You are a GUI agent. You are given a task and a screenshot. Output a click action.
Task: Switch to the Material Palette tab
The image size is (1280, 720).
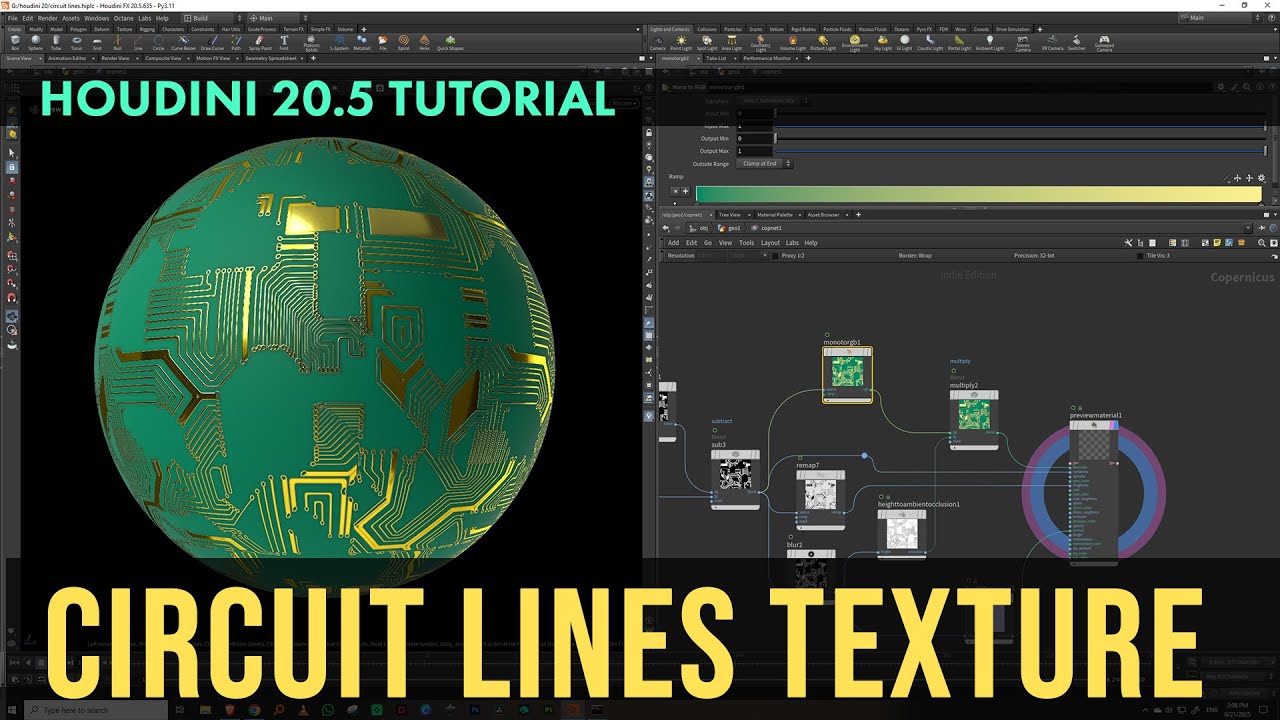[x=775, y=215]
